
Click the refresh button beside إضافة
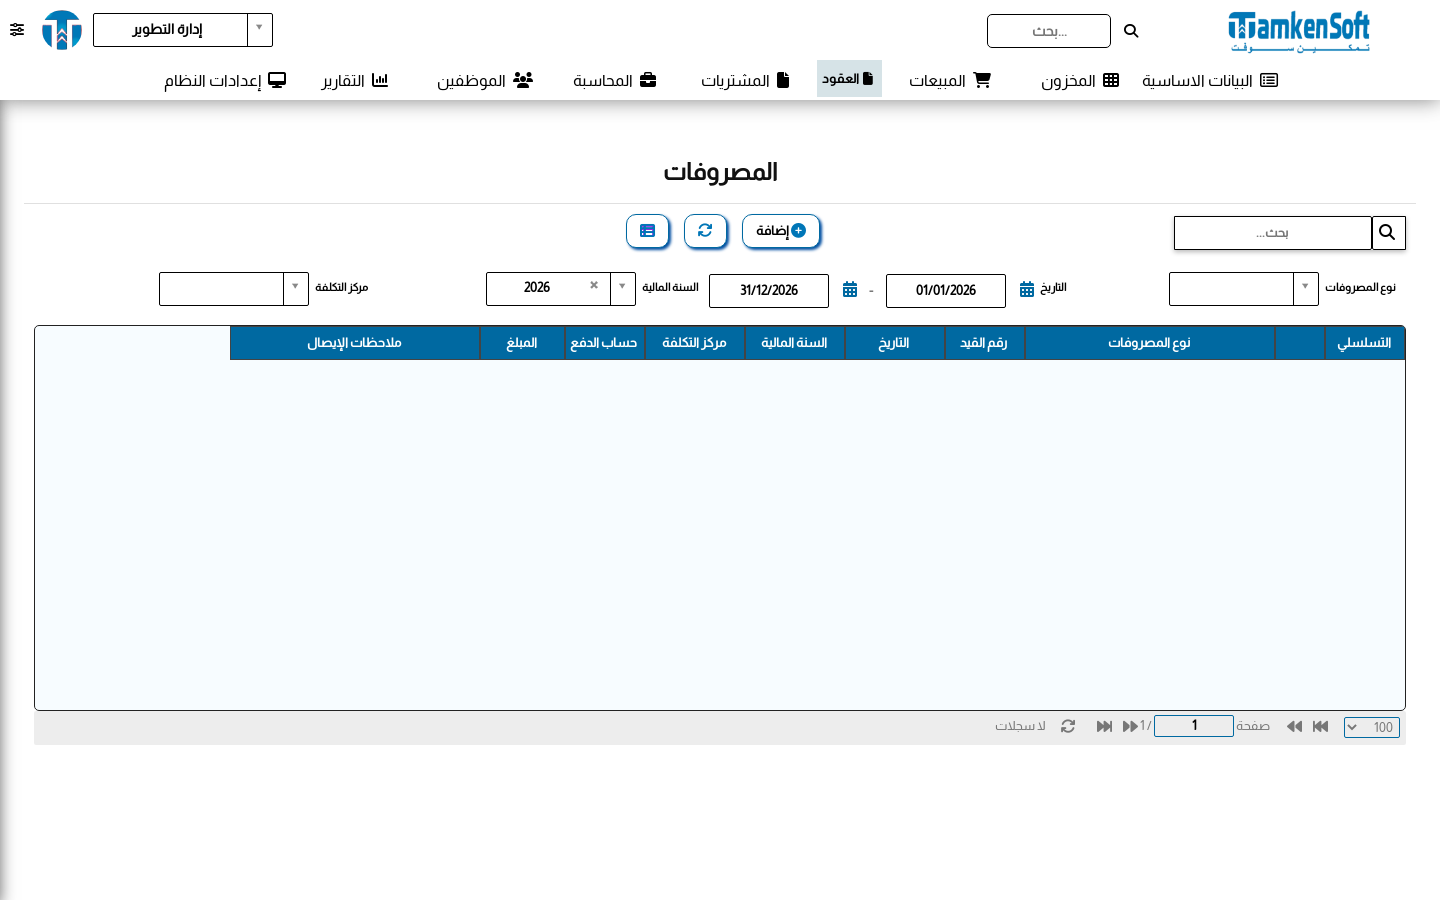click(x=705, y=231)
